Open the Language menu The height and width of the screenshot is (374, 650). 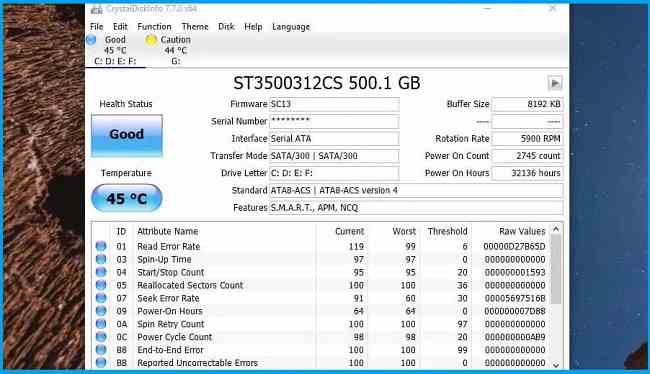(291, 27)
